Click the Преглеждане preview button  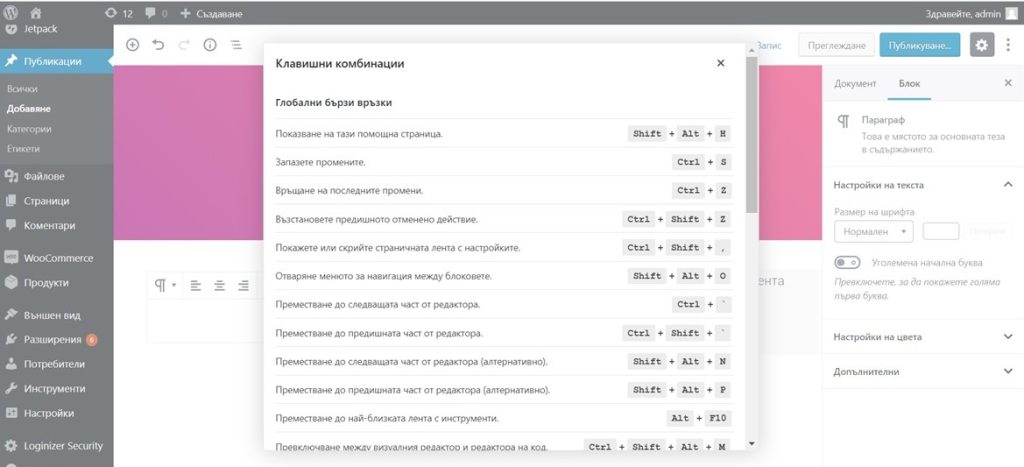point(835,45)
